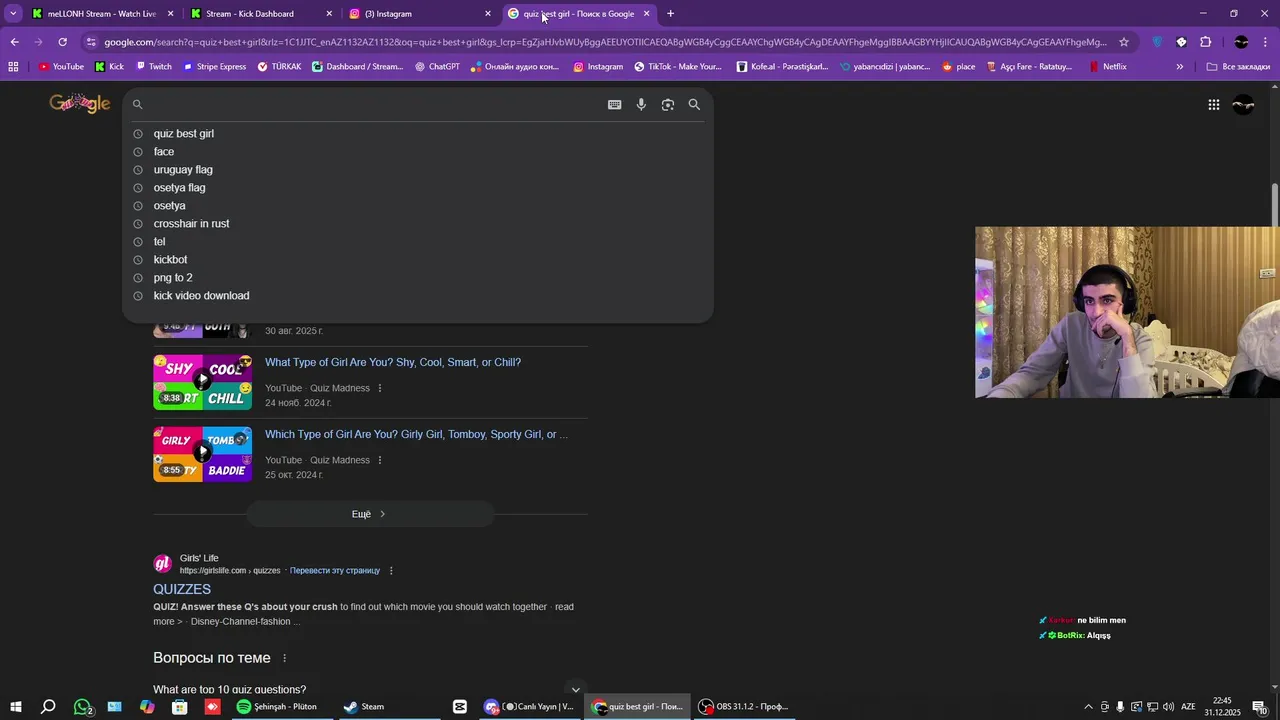Click the dice extension icon in toolbar
This screenshot has width=1280, height=720.
(1181, 42)
